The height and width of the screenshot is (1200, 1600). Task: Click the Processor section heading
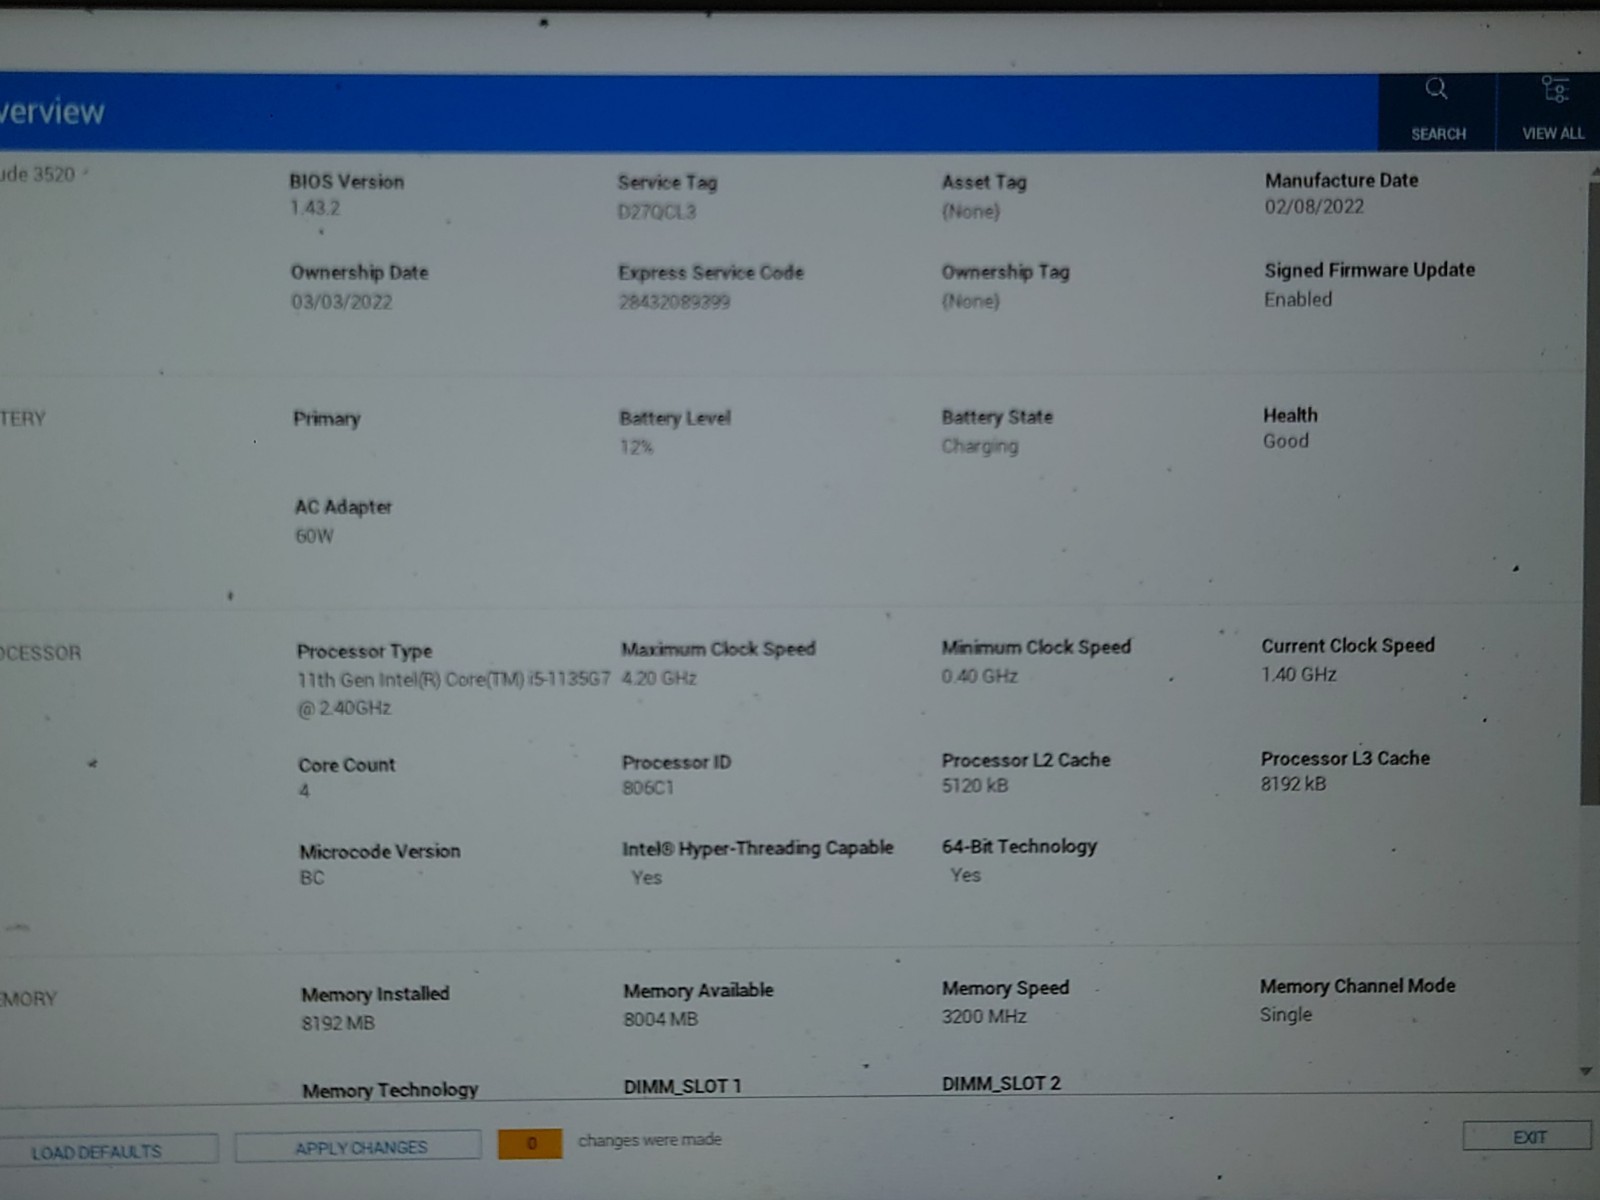41,653
